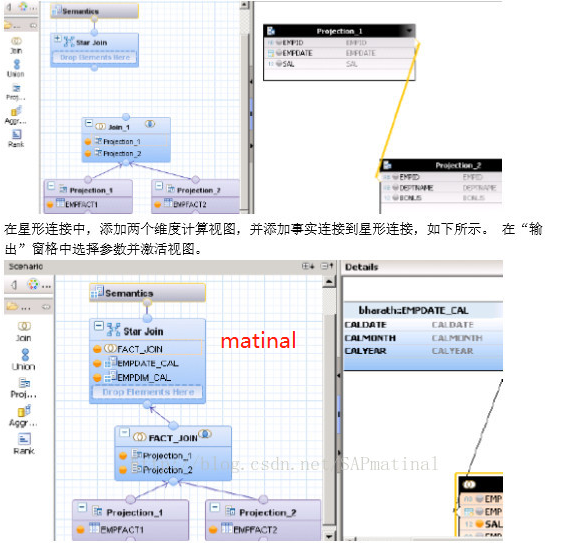Select the Rank tool in the lower palette
Screen dimensions: 588x543
click(24, 444)
